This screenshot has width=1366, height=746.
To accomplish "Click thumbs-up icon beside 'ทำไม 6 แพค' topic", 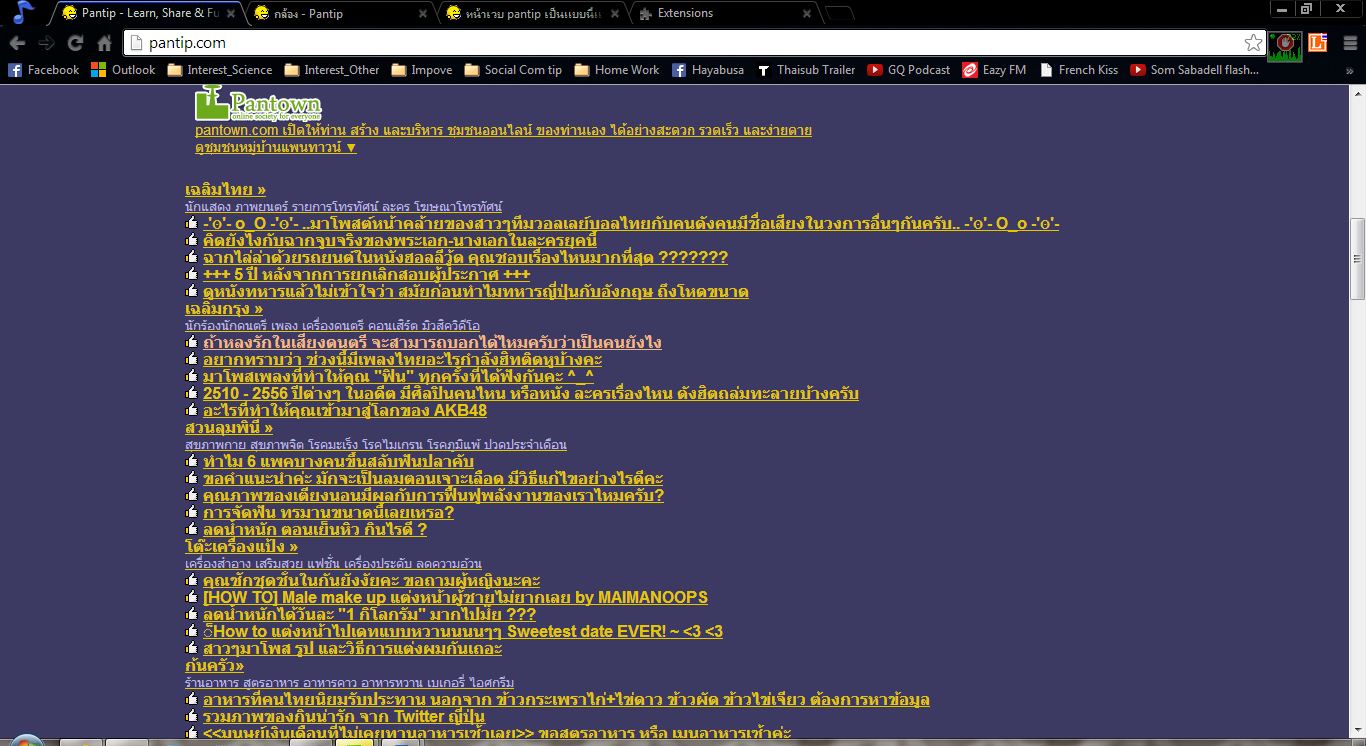I will 192,461.
